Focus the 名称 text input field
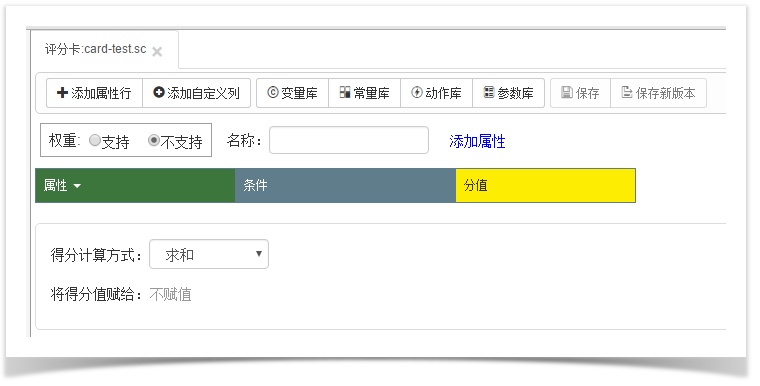Viewport: 760px width, 386px height. [x=348, y=140]
